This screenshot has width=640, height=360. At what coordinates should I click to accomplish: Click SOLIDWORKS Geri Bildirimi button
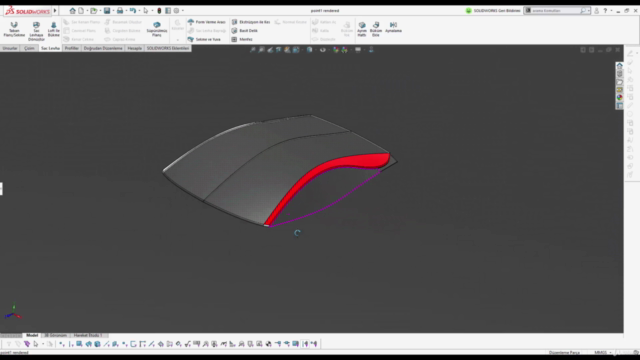coord(493,11)
